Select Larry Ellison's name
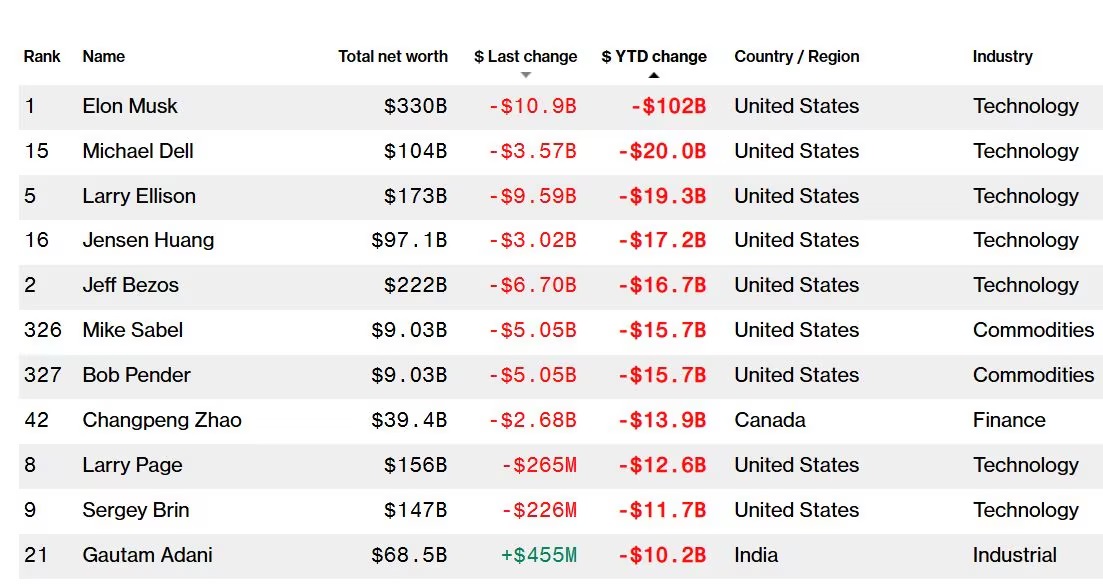Screen dimensions: 1103x586 pyautogui.click(x=139, y=196)
